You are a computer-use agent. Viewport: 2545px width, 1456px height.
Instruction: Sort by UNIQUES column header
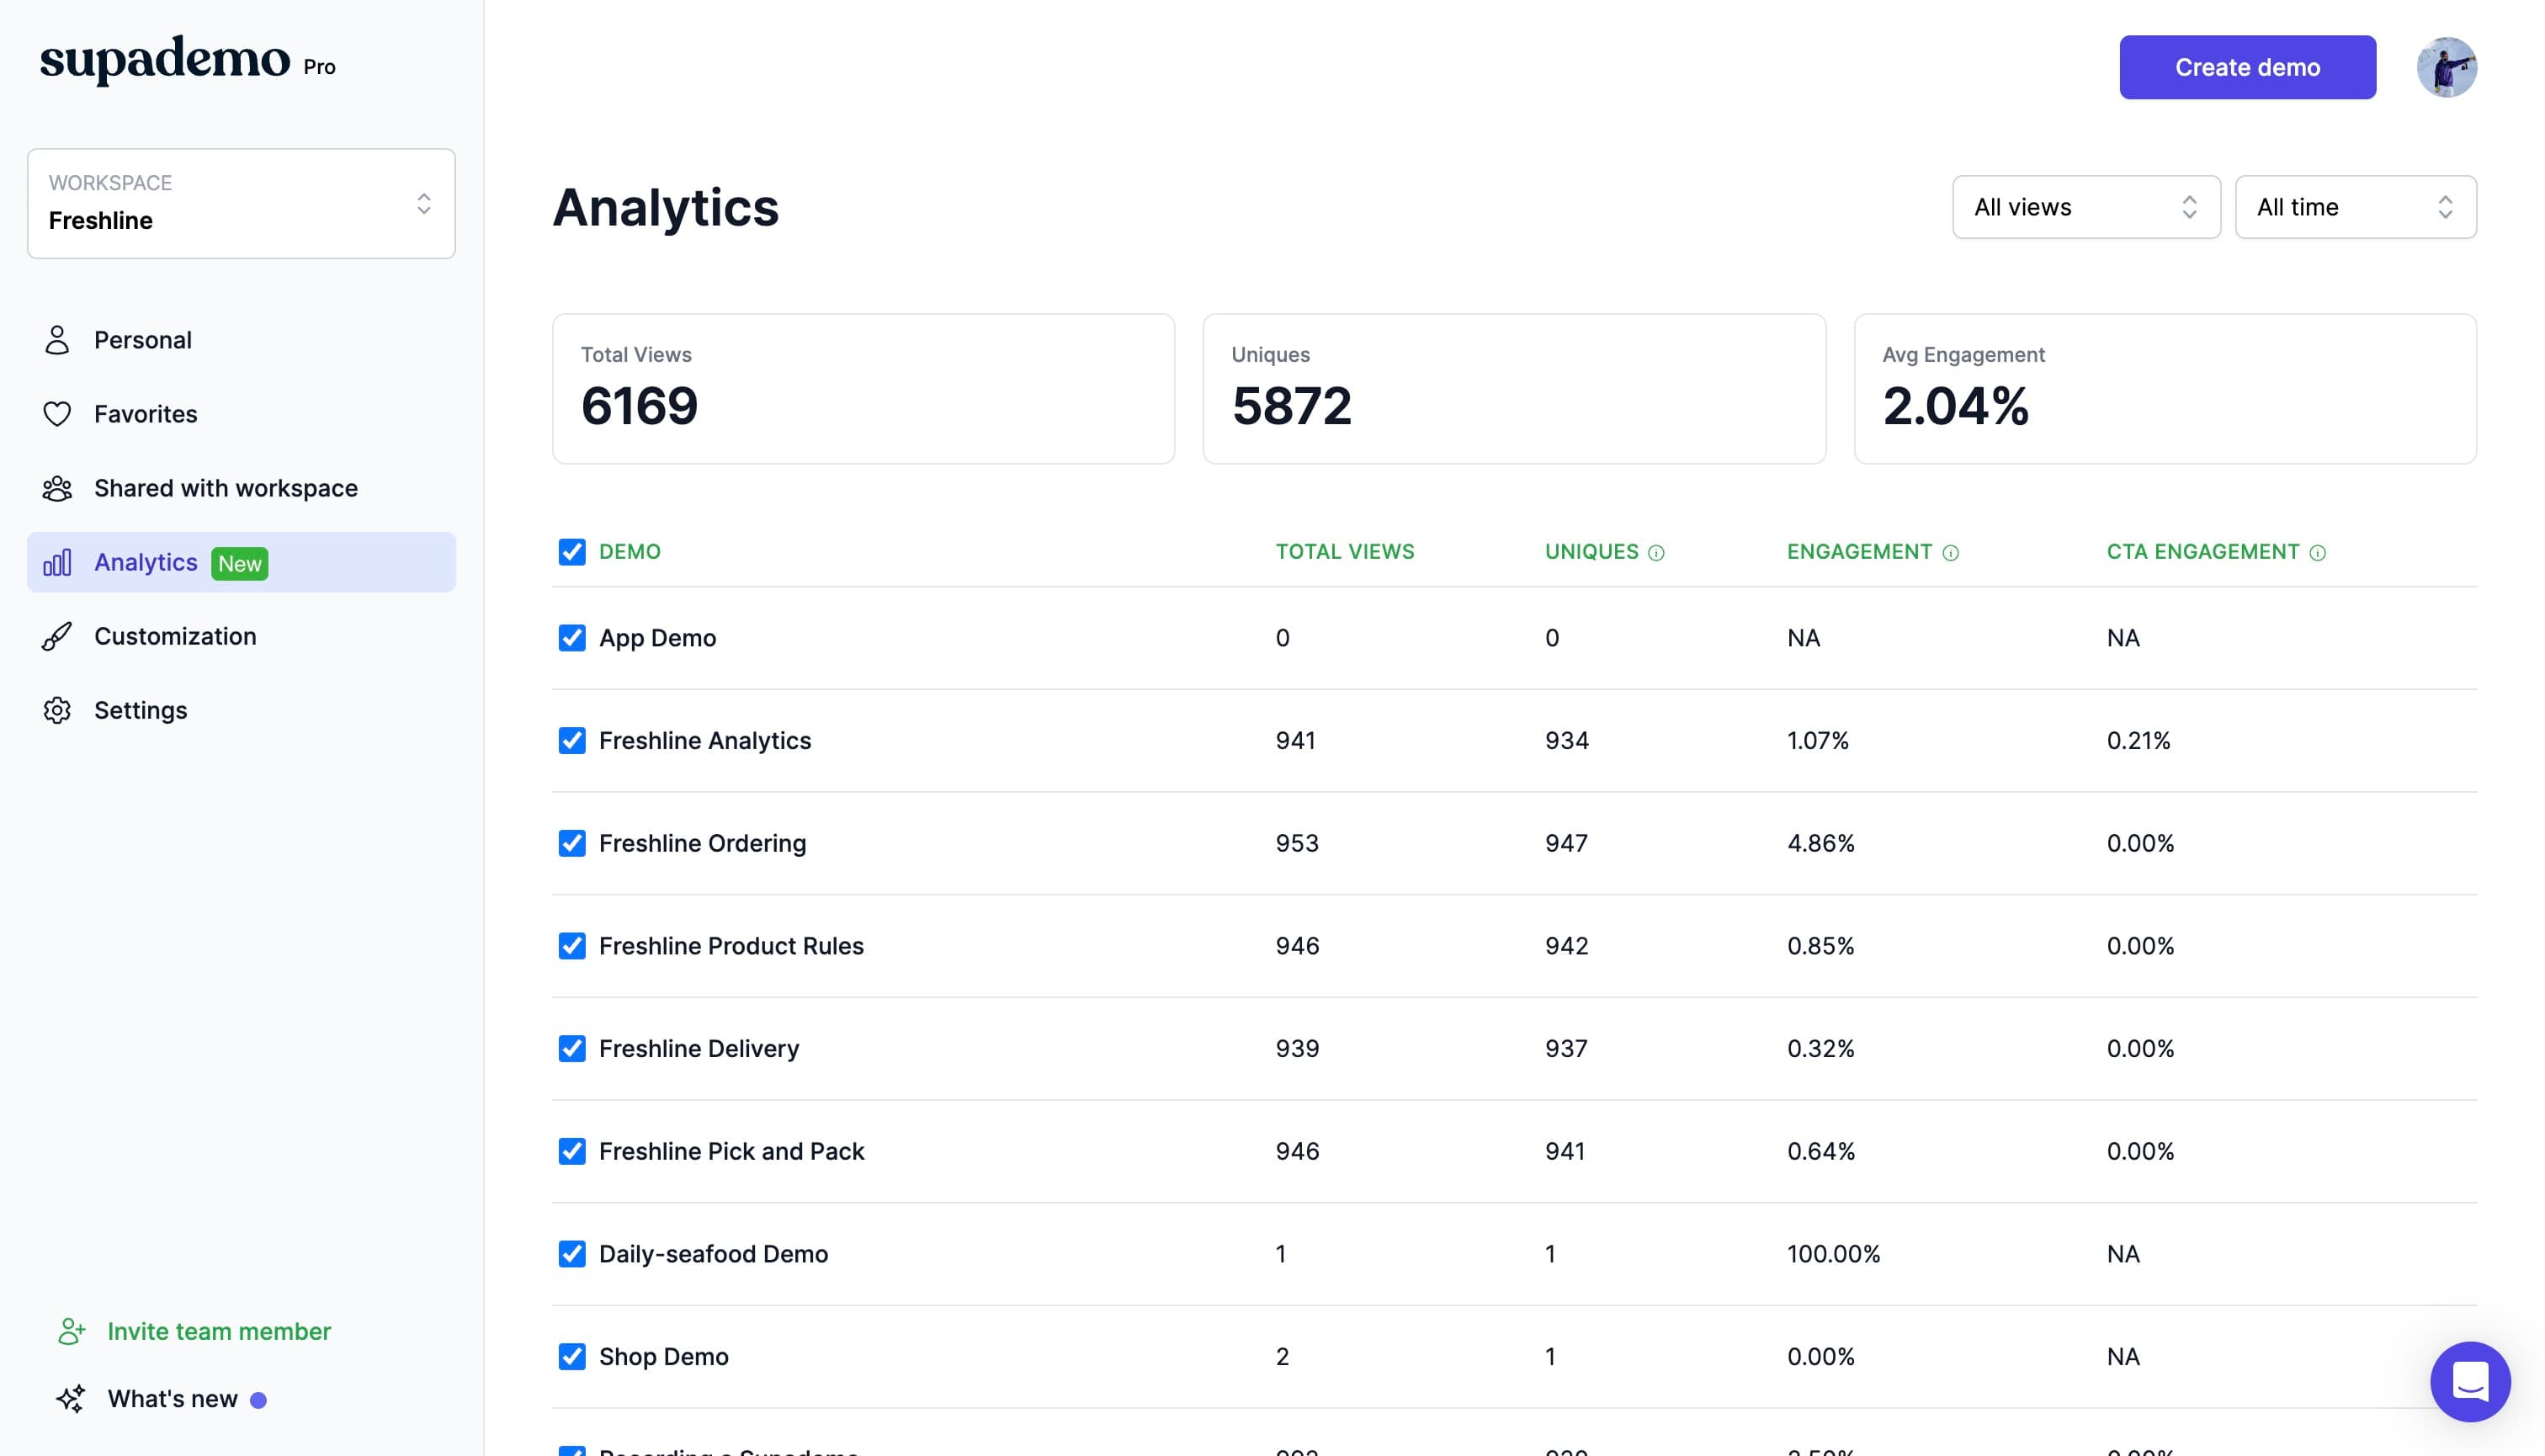1591,552
